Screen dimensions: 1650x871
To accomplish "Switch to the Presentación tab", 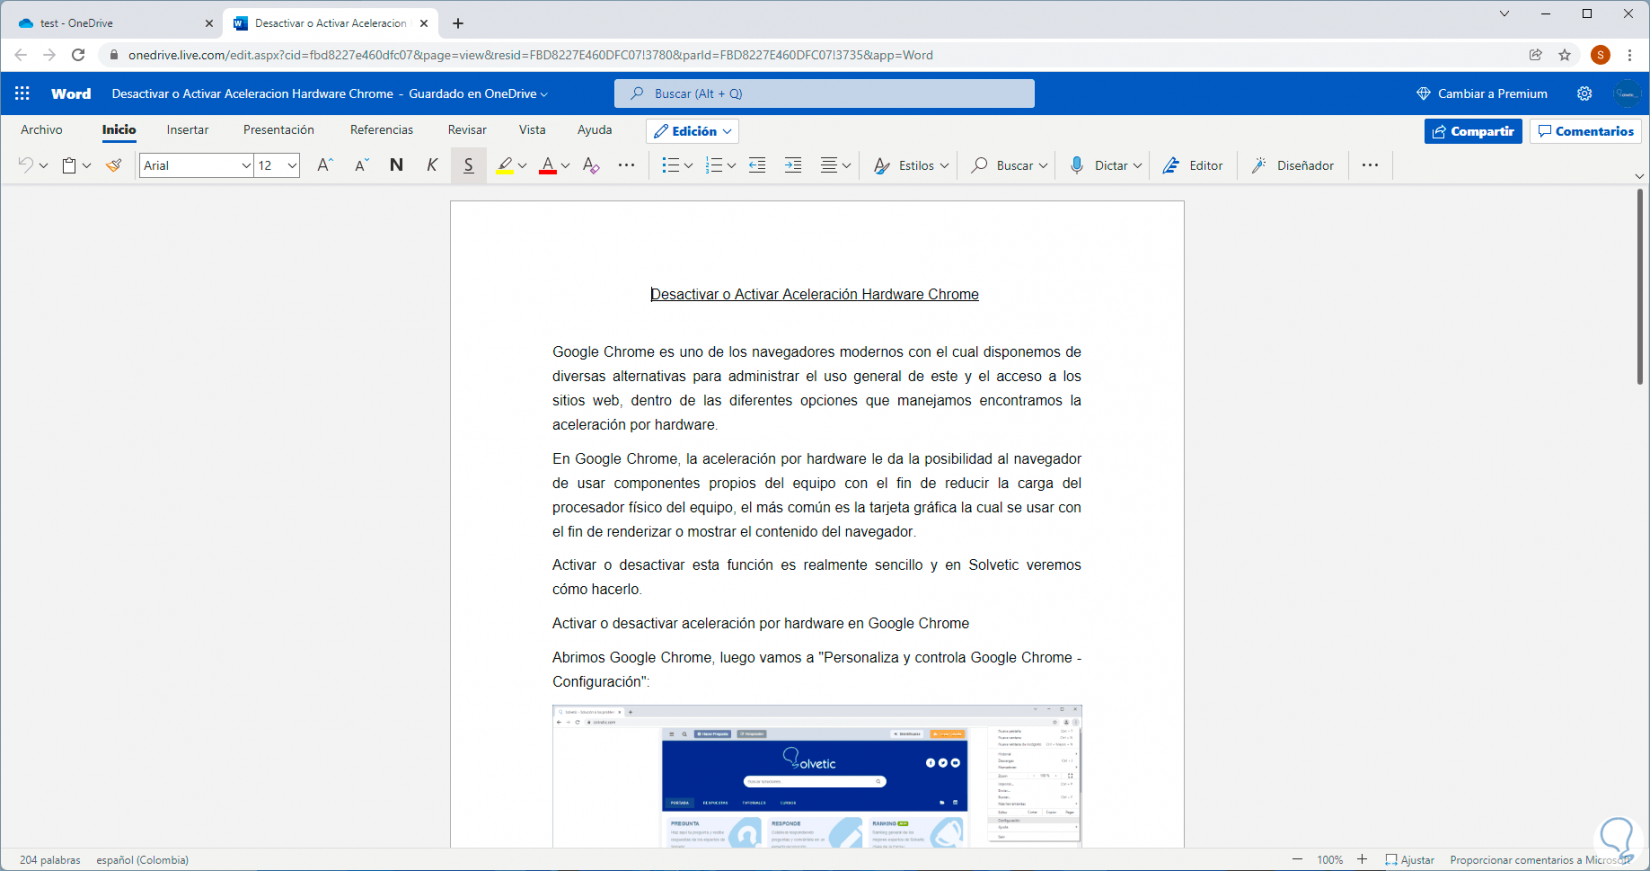I will pyautogui.click(x=279, y=130).
